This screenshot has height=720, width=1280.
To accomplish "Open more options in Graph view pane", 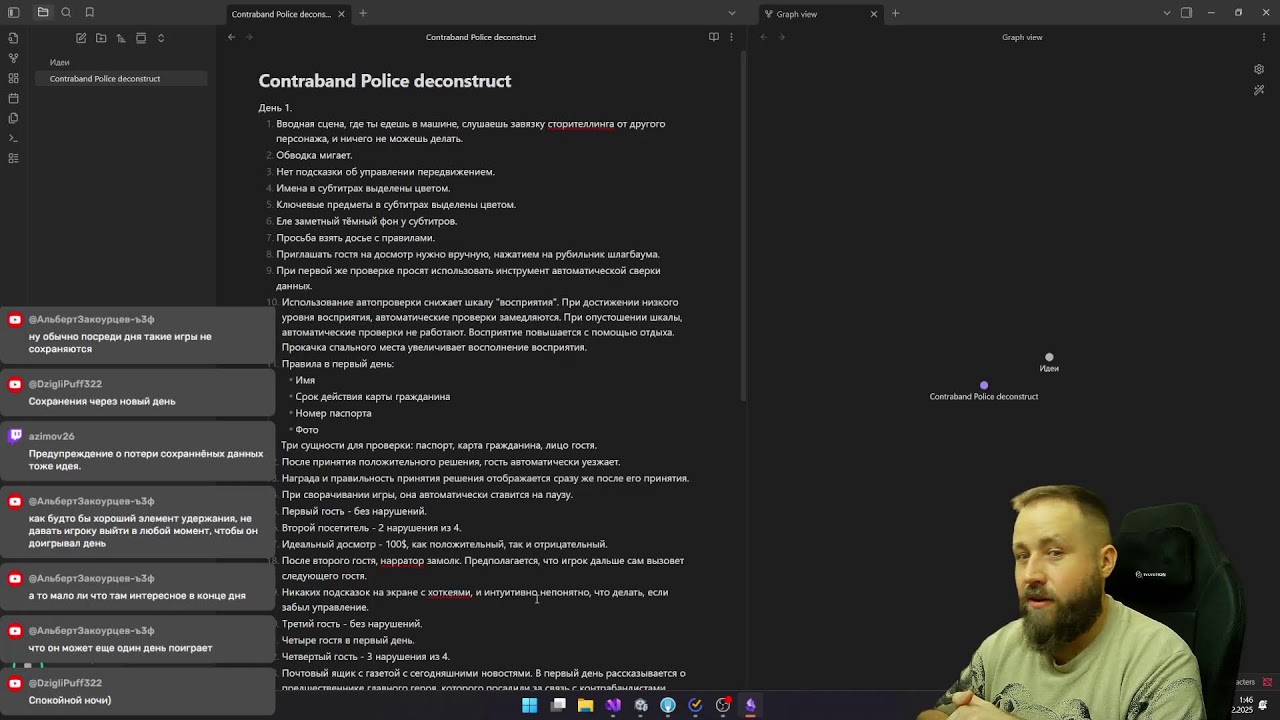I will tap(1264, 37).
